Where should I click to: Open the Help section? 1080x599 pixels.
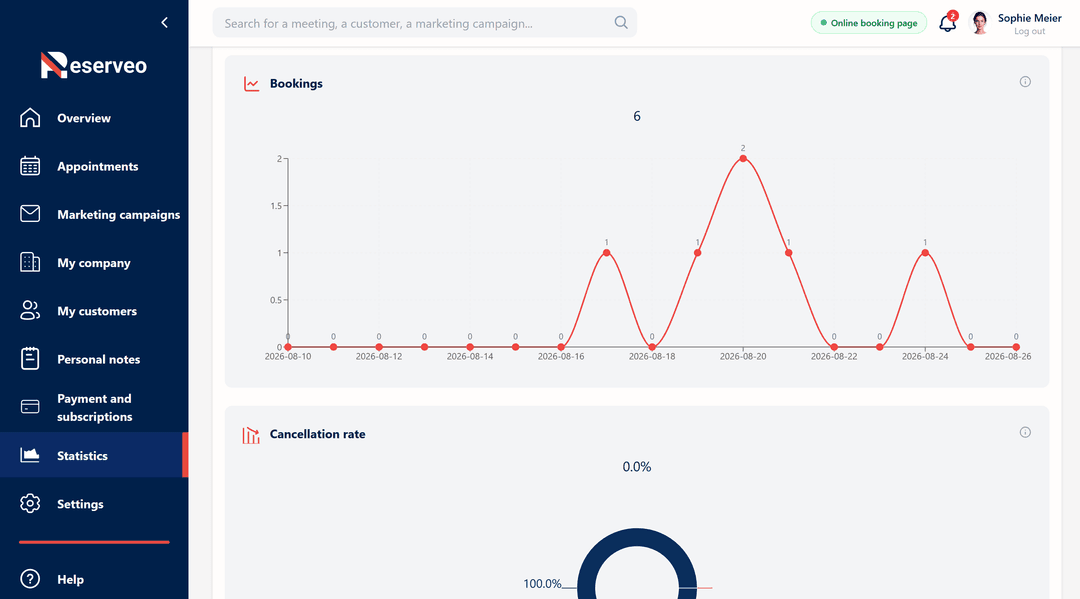point(70,580)
